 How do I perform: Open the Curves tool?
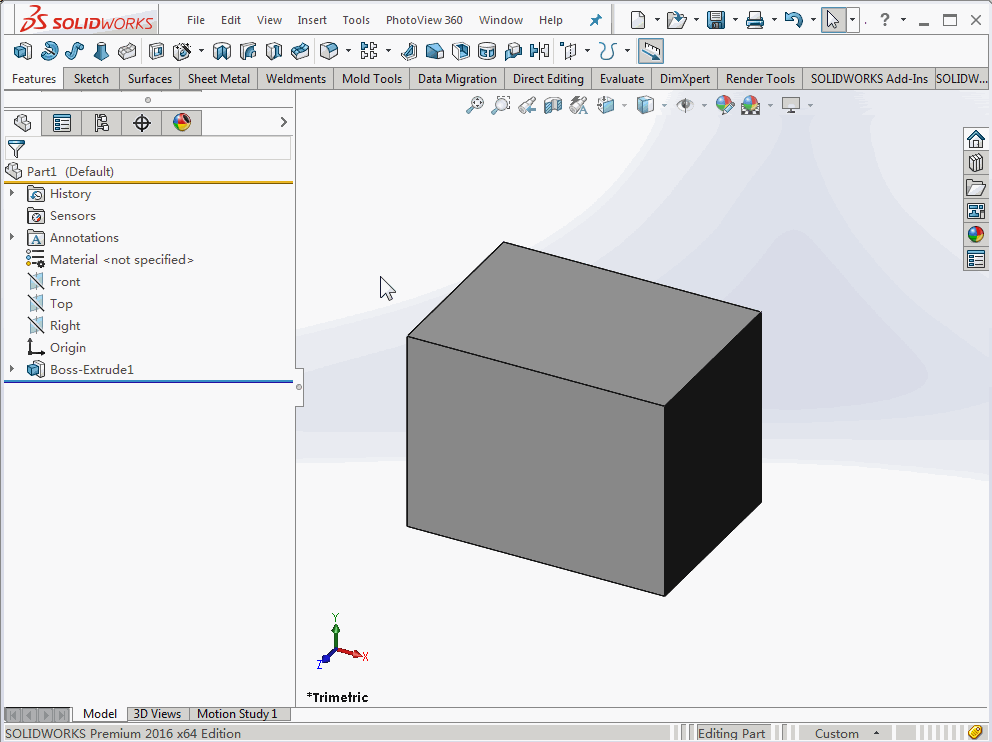[x=607, y=51]
